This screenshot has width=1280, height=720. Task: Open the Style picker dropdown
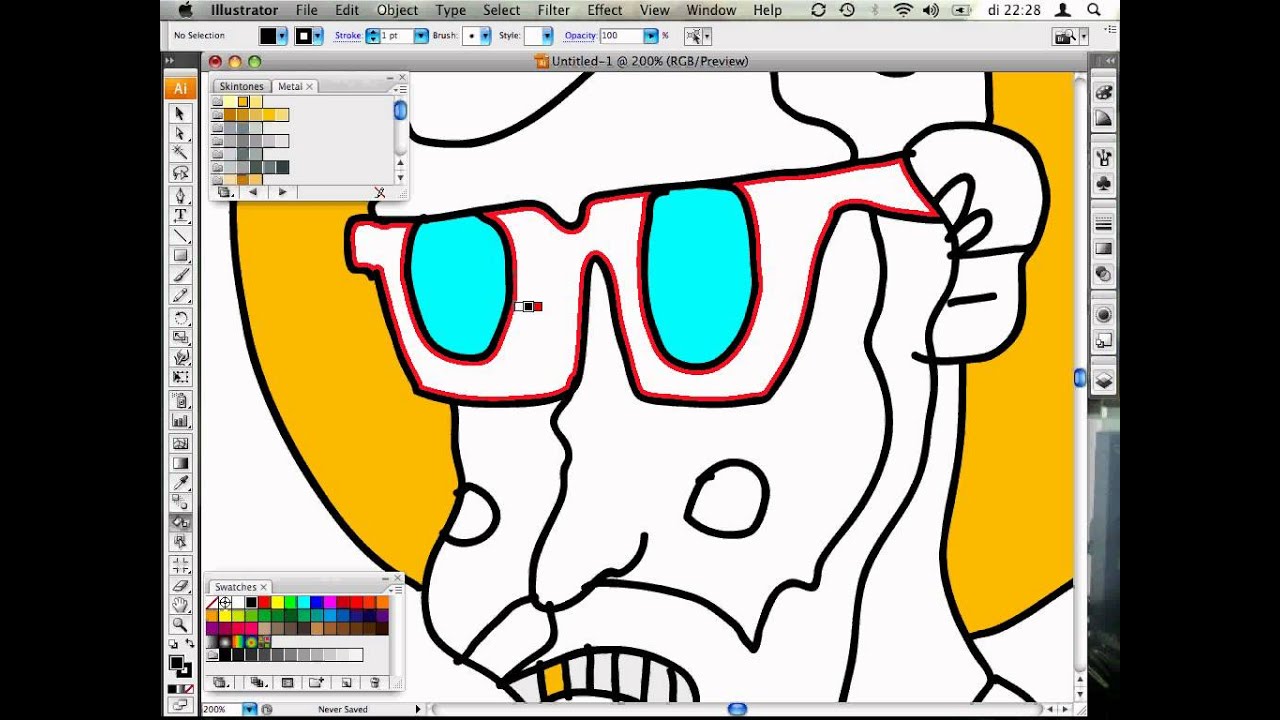[548, 36]
